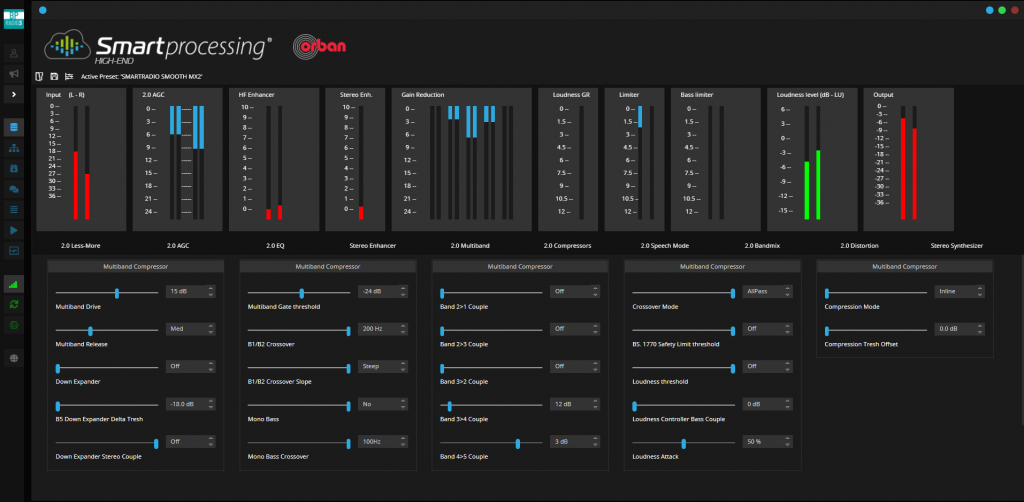The image size is (1024, 502).
Task: Open the calendar scheduler icon in sidebar
Action: [x=14, y=168]
